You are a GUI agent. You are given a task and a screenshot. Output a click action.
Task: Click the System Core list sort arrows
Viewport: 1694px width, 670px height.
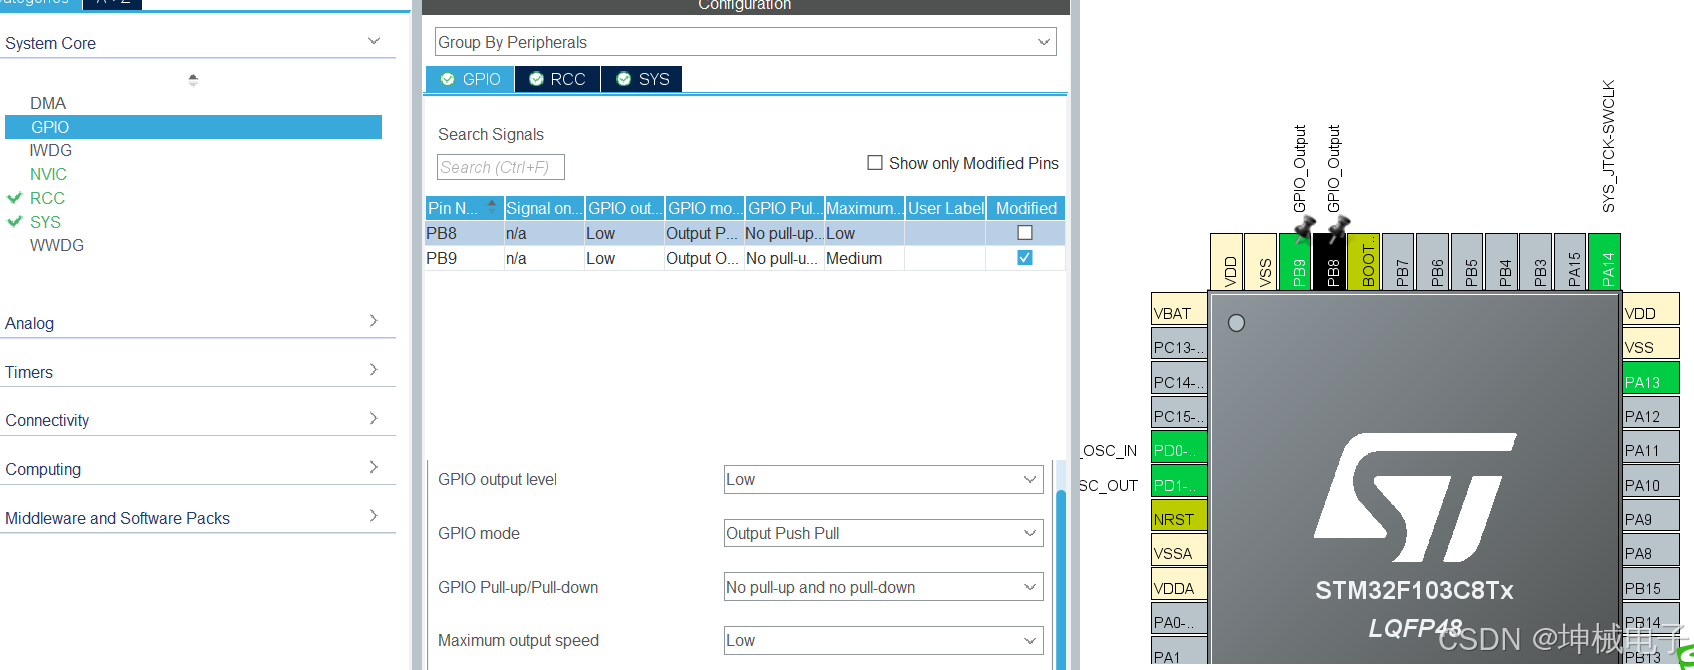(x=193, y=79)
